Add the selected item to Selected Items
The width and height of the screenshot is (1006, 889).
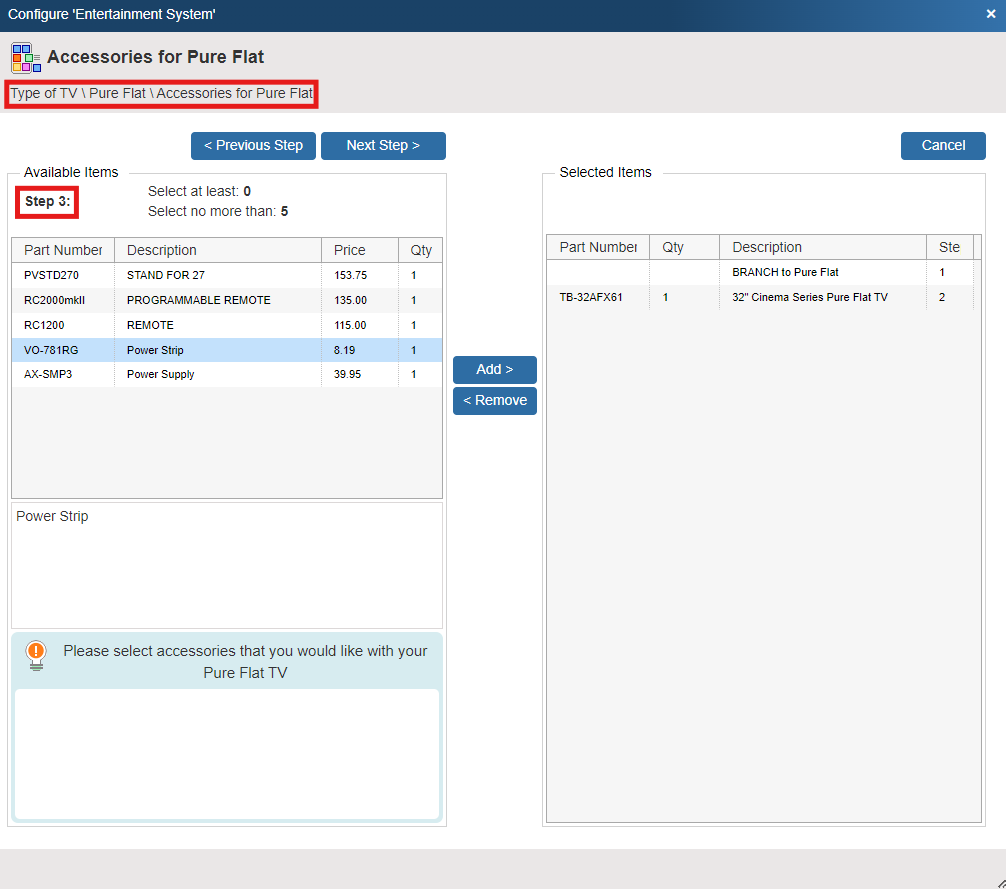pos(494,369)
